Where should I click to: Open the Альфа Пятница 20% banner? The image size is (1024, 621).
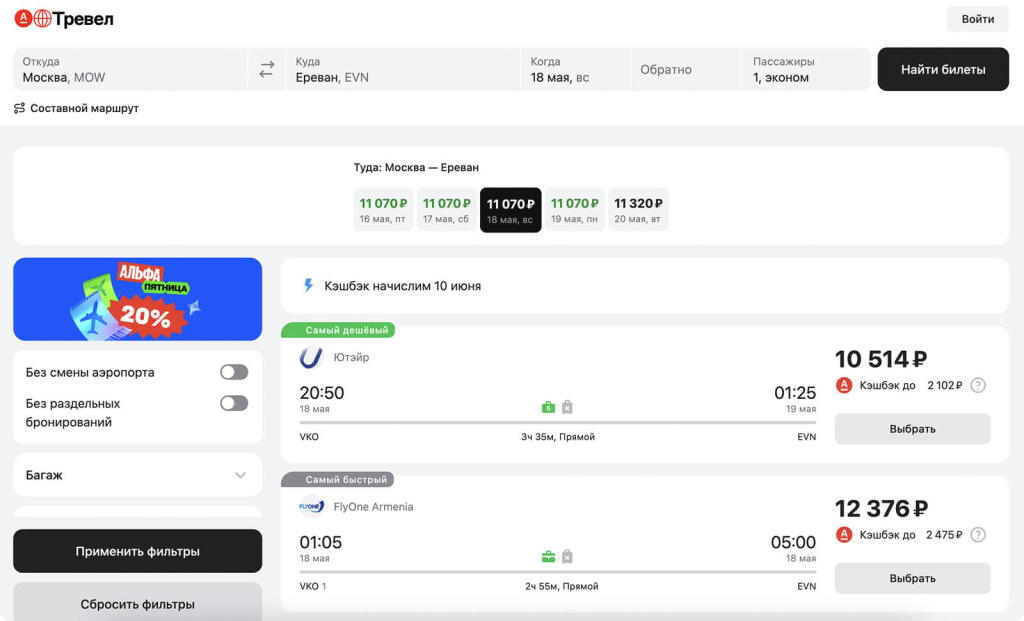coord(137,299)
